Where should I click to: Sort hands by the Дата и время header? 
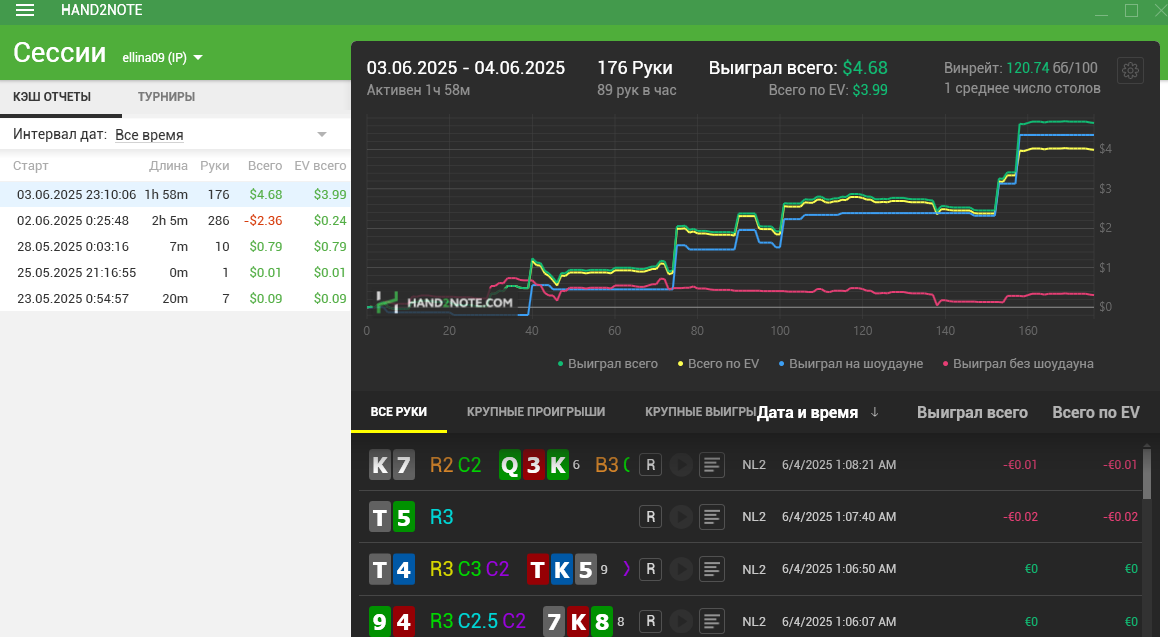tap(807, 412)
